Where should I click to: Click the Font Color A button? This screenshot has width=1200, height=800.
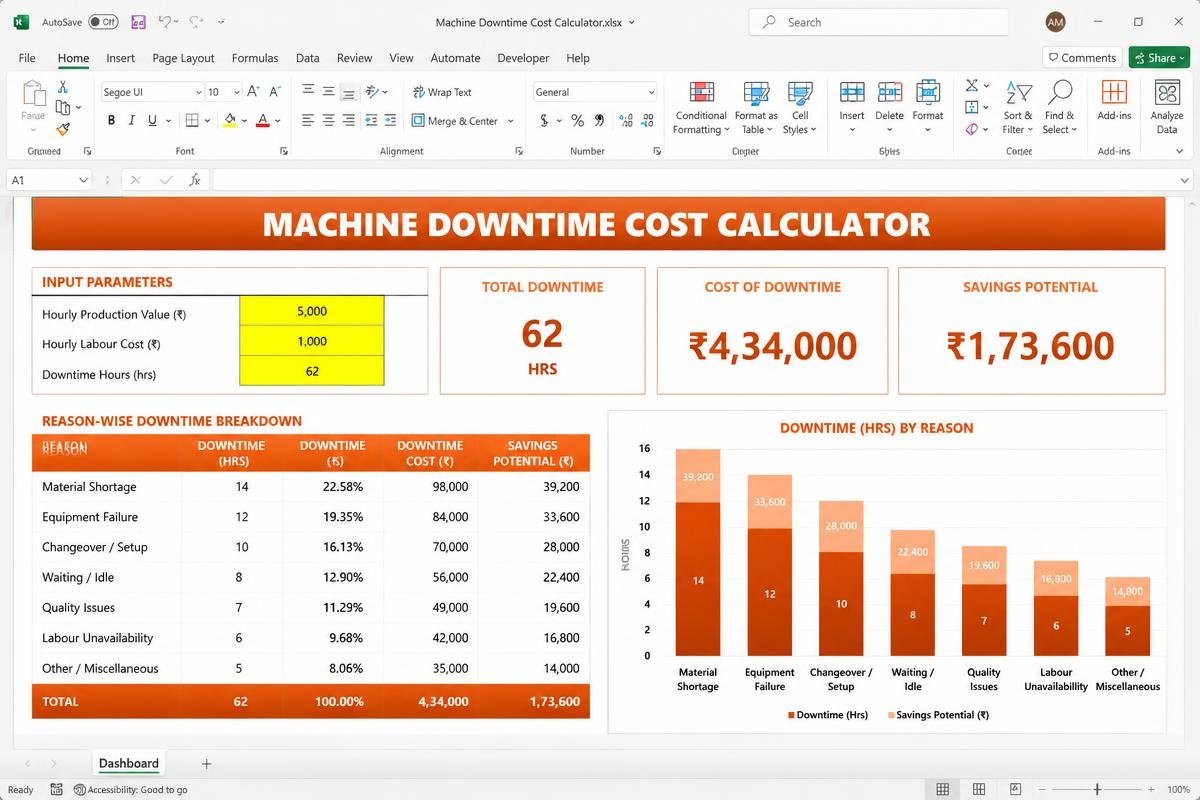262,120
